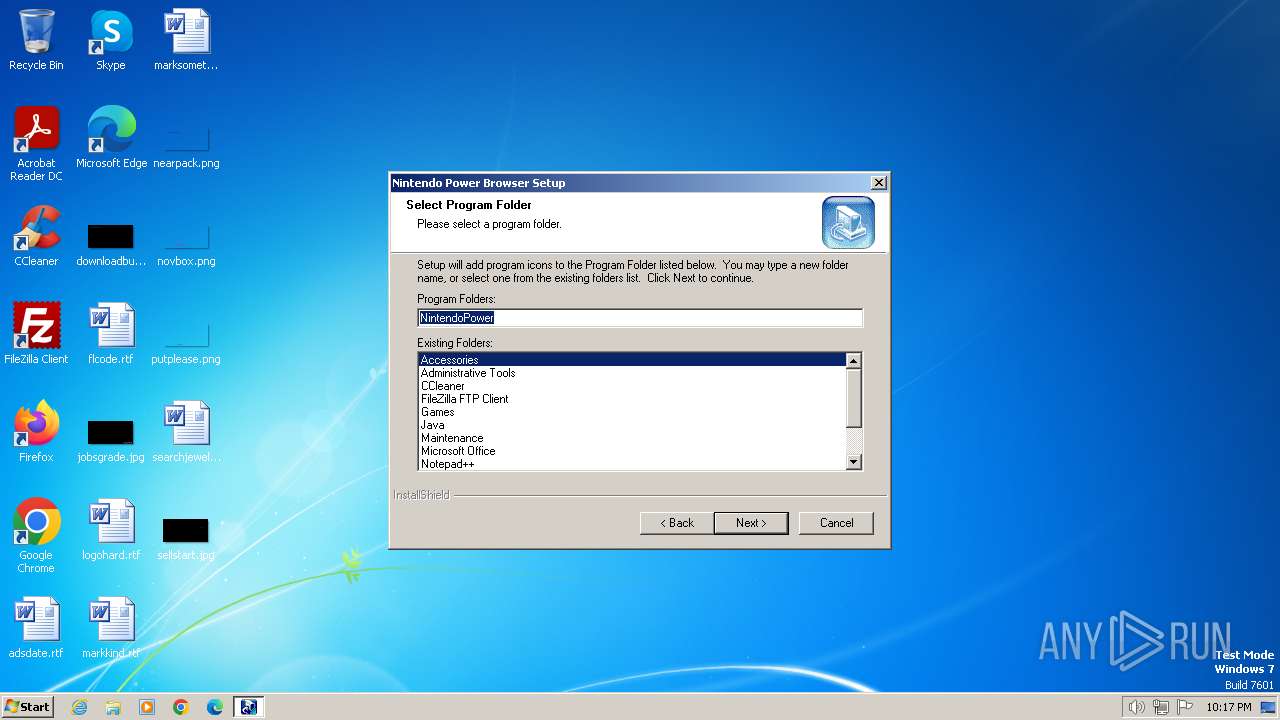Select the CCleaner desktop shortcut
The image size is (1280, 720).
pyautogui.click(x=36, y=236)
